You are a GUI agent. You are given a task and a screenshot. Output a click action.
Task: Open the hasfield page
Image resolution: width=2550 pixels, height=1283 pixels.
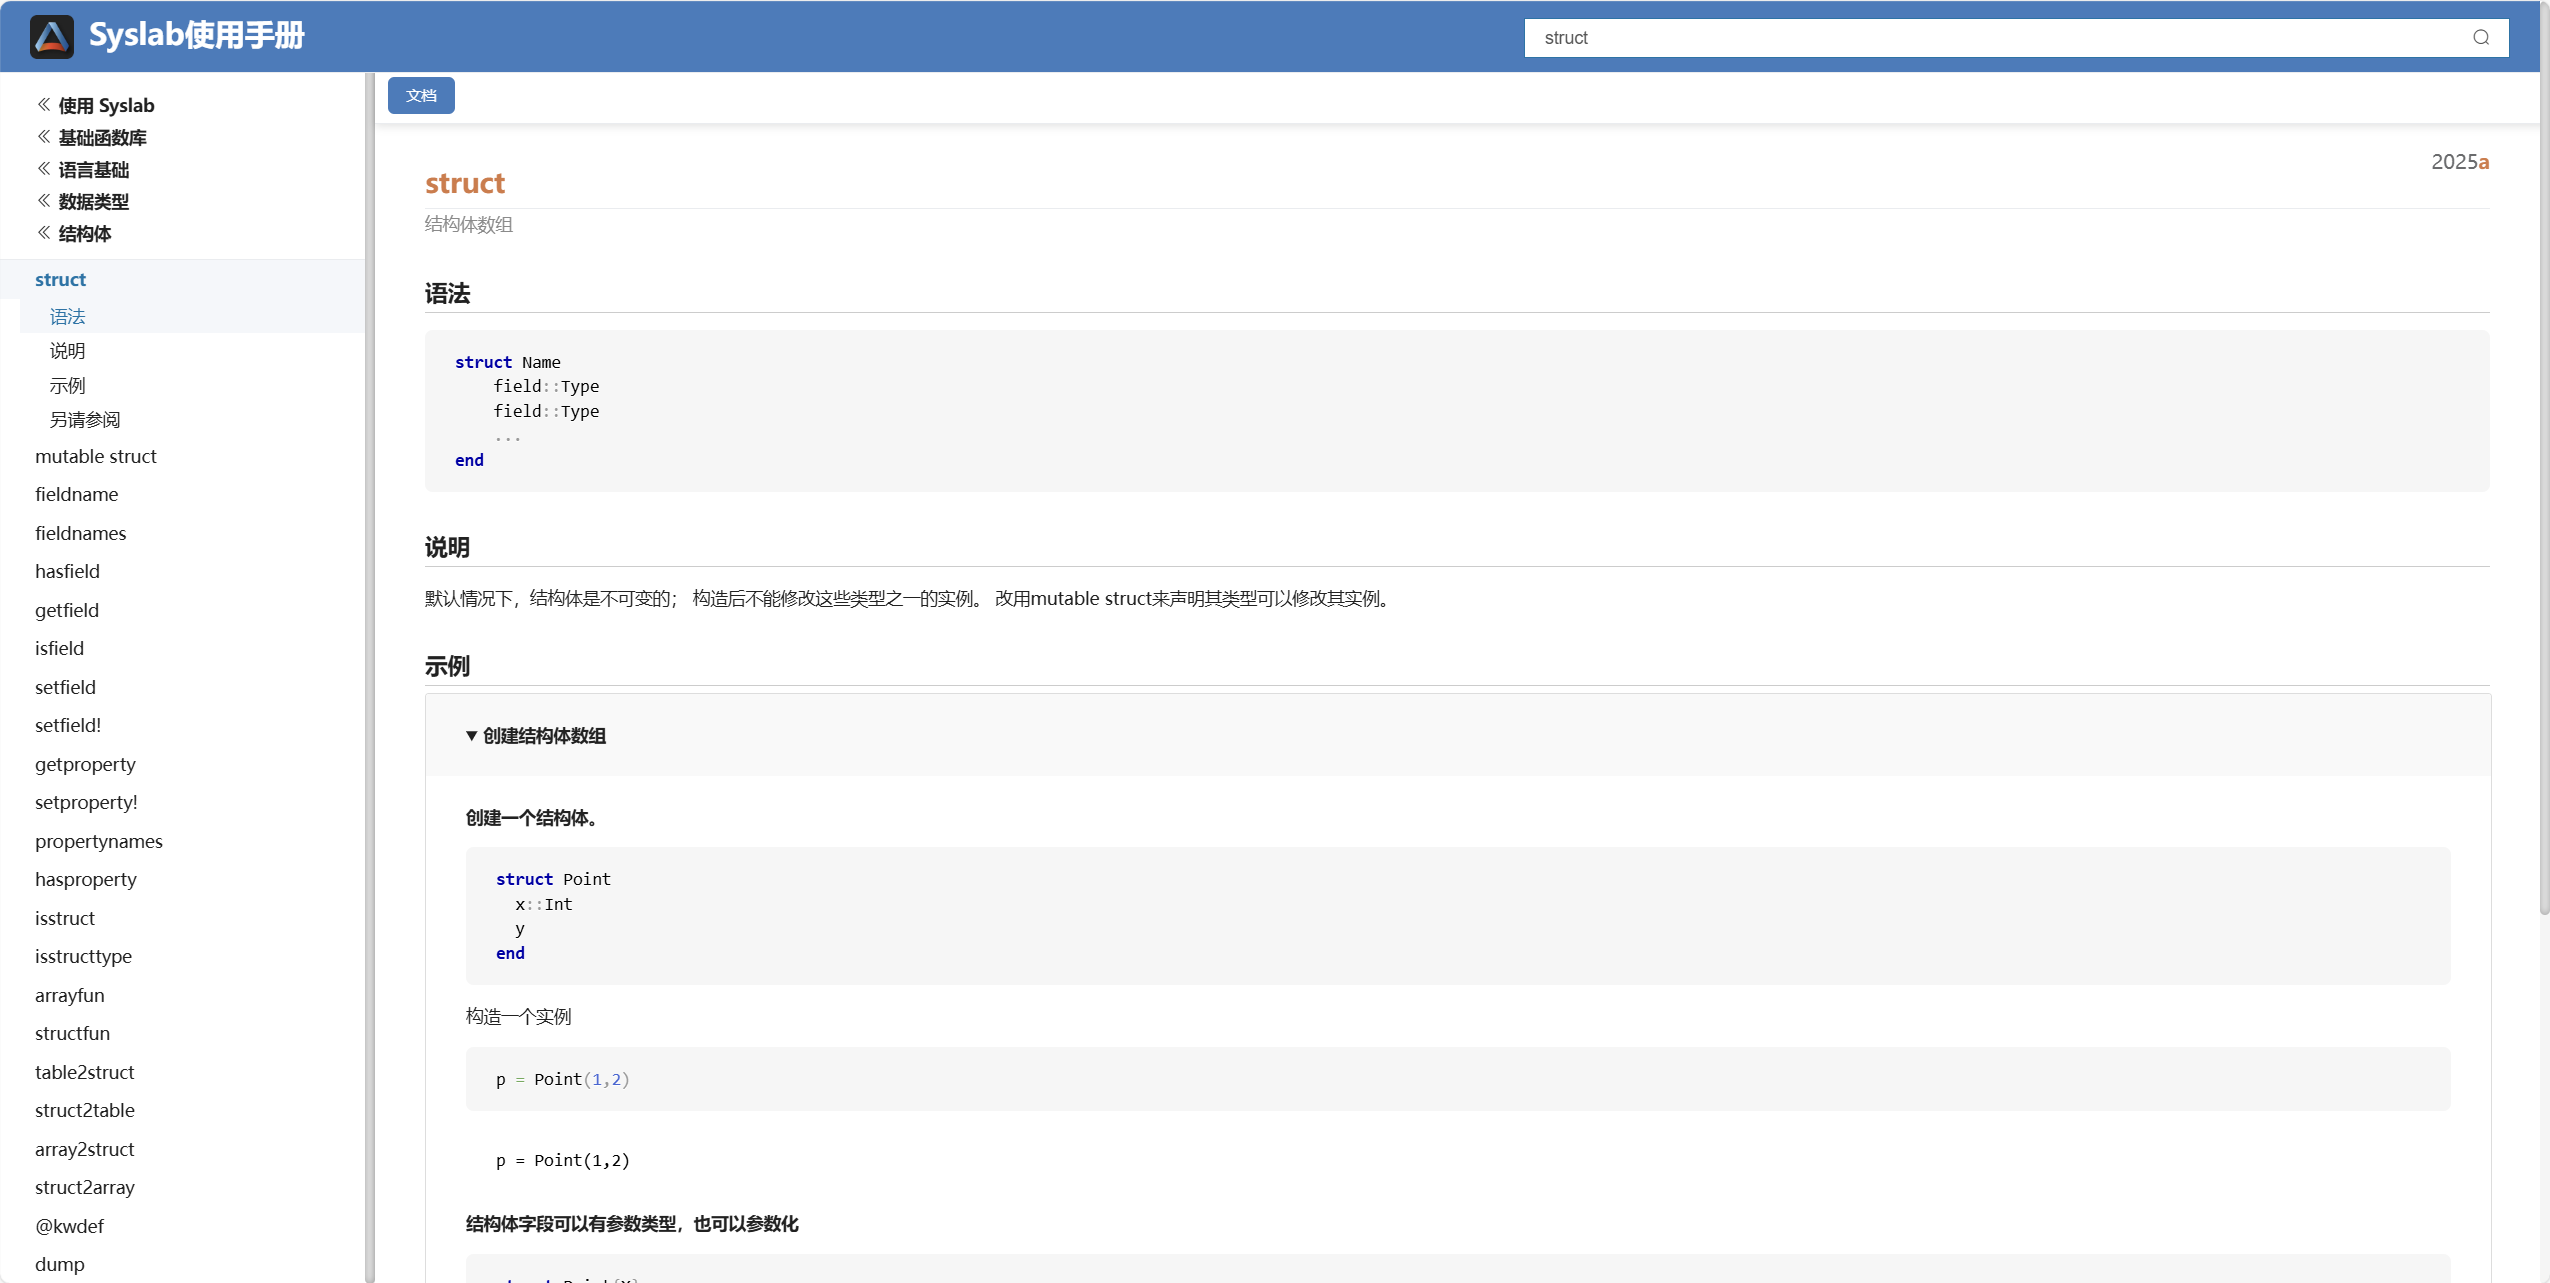pyautogui.click(x=67, y=572)
